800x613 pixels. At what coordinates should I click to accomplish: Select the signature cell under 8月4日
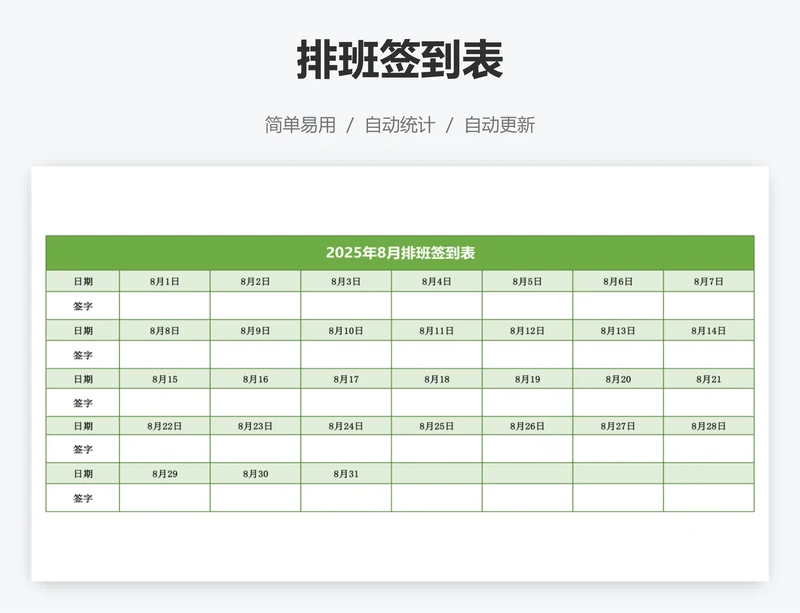tap(437, 306)
